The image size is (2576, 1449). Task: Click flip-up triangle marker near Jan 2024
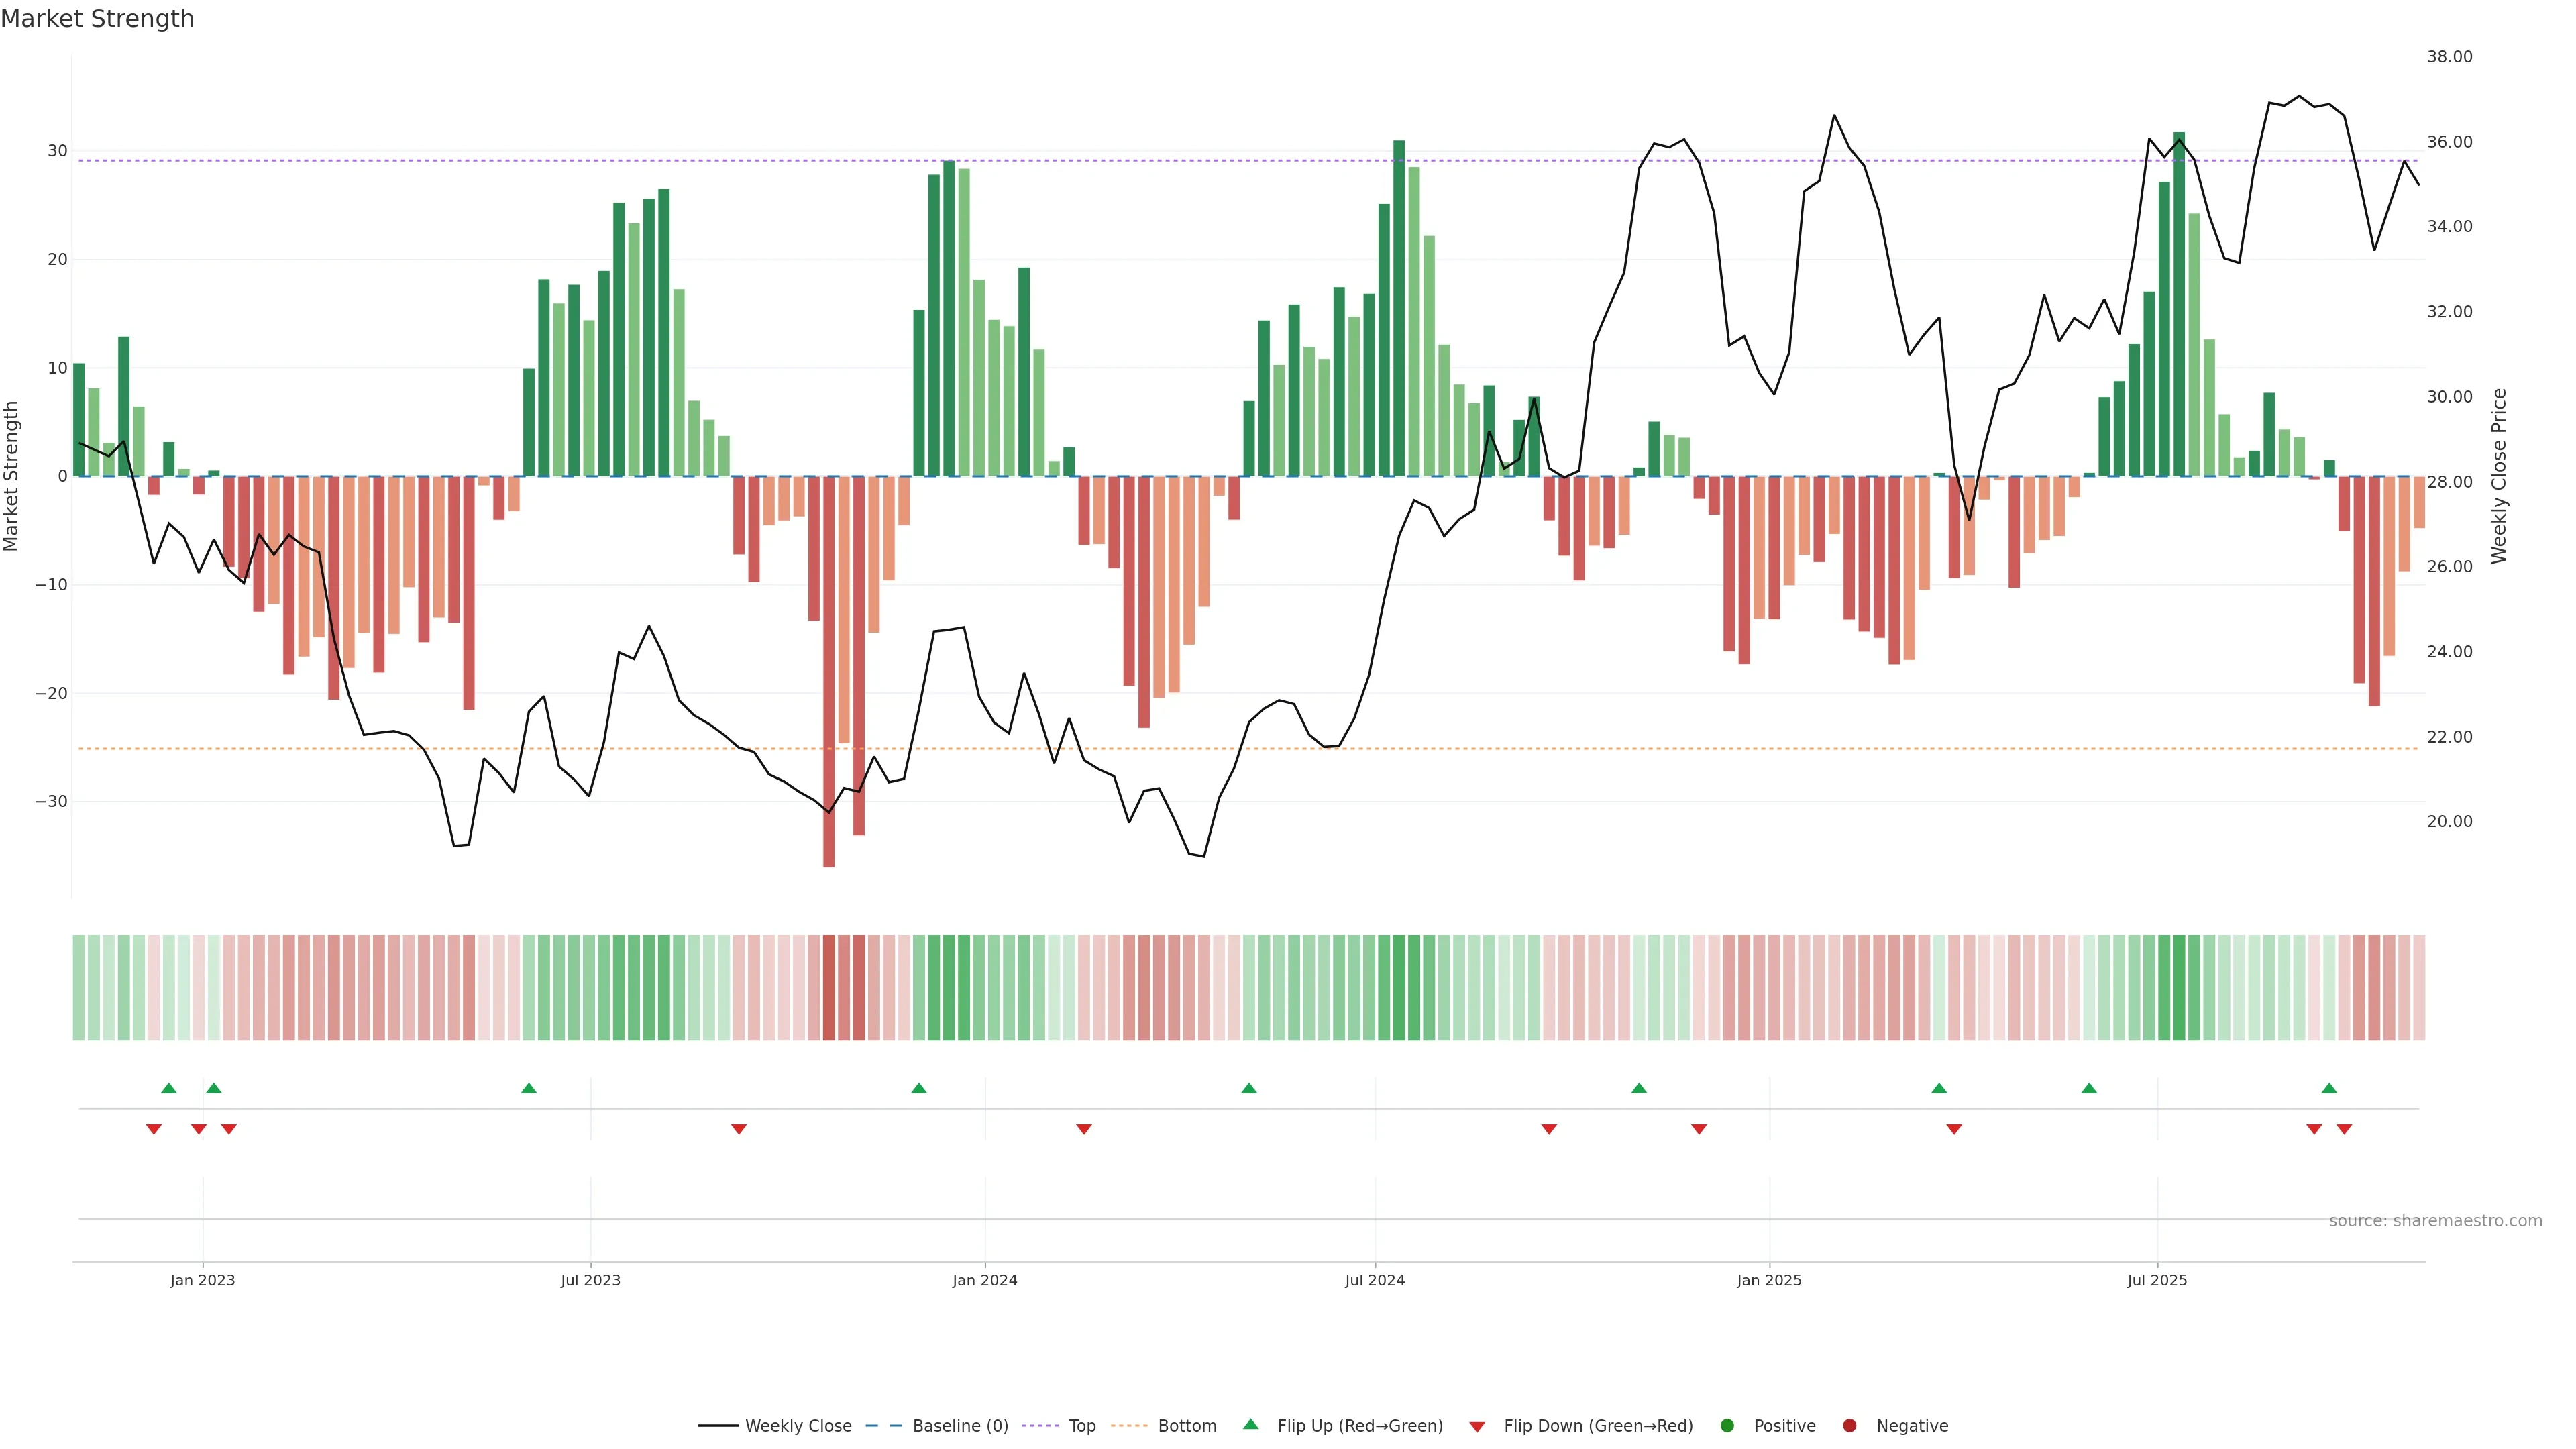click(919, 1088)
